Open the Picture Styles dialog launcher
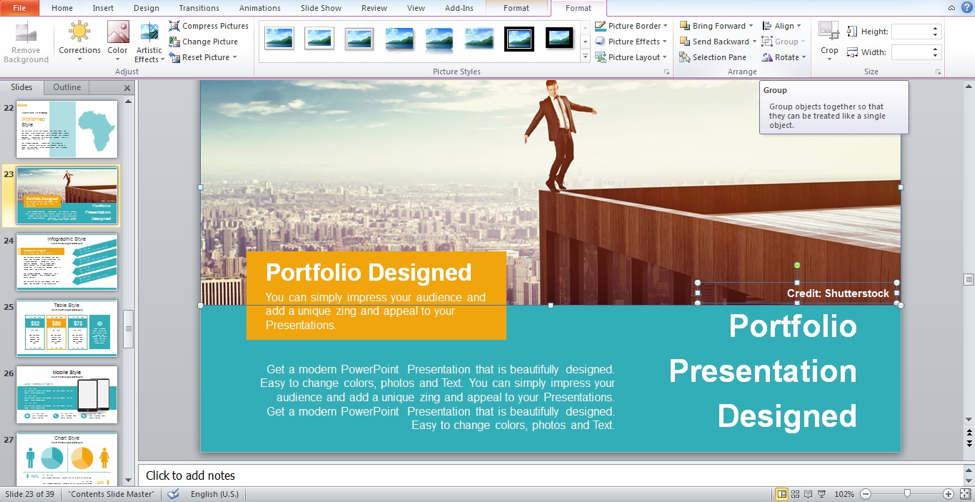The image size is (975, 502). point(667,72)
